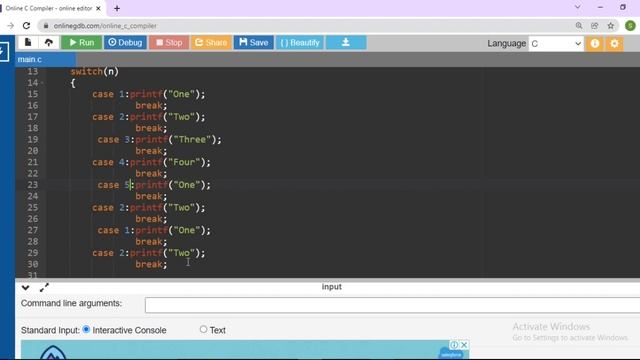Click the new file icon in toolbar
Viewport: 640px width, 360px height.
28,42
